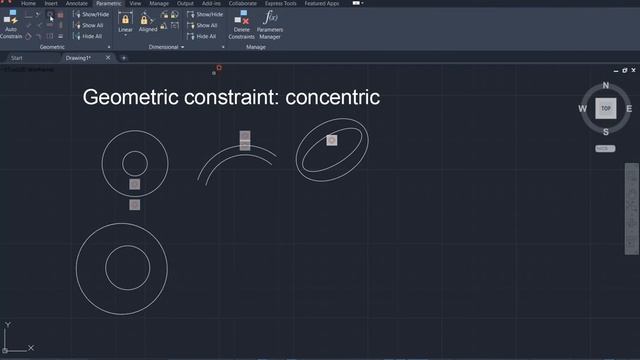
Task: Open the Output ribbon tab
Action: (x=185, y=3)
